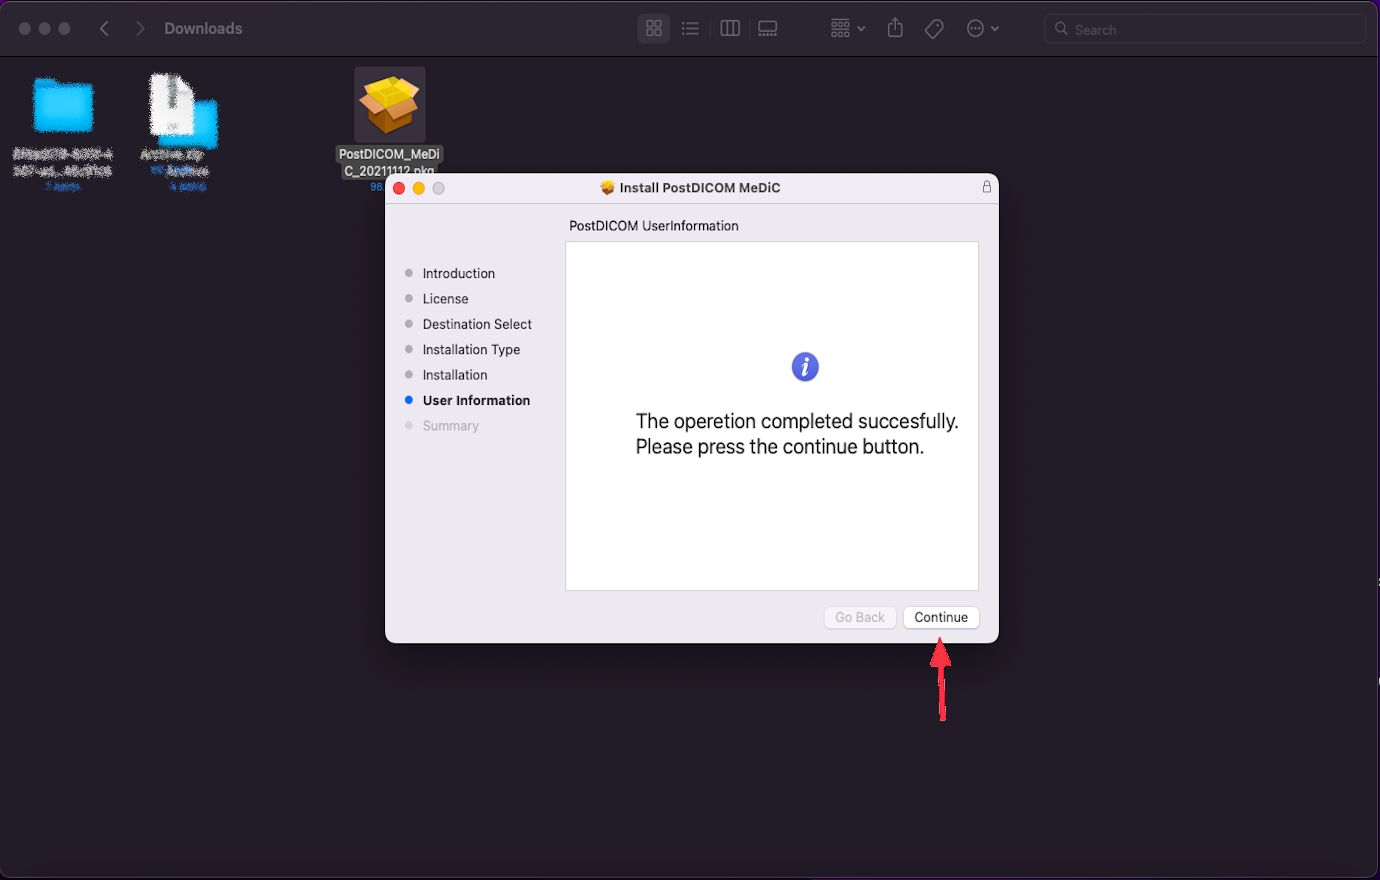
Task: Switch Finder to column view
Action: coord(729,28)
